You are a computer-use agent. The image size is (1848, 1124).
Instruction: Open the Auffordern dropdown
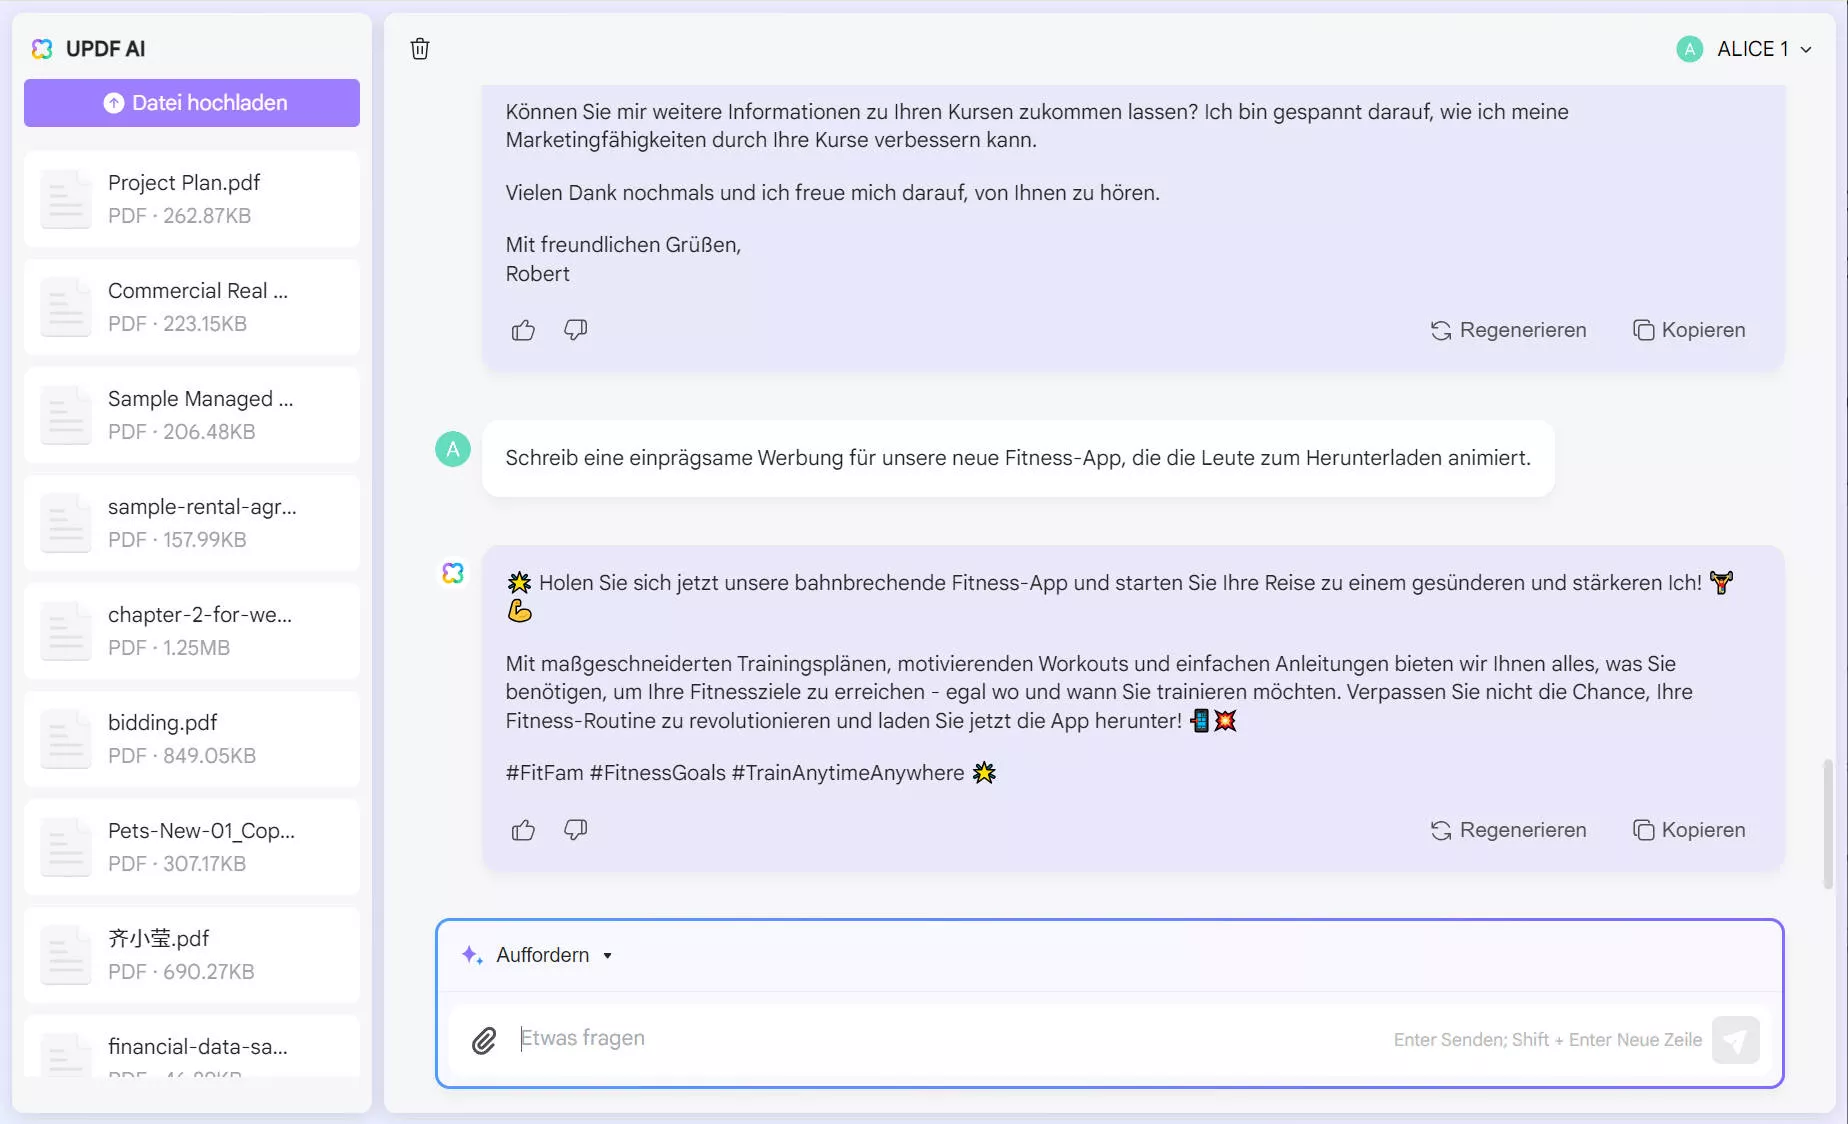coord(608,955)
